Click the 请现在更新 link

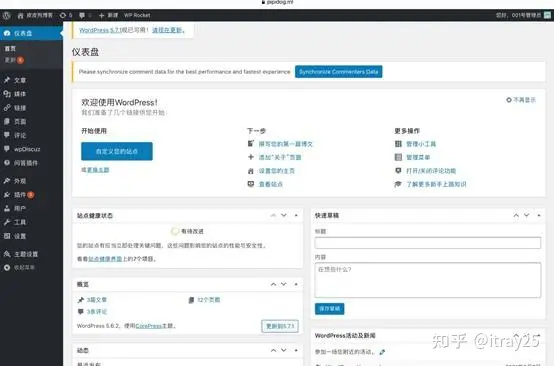[168, 30]
